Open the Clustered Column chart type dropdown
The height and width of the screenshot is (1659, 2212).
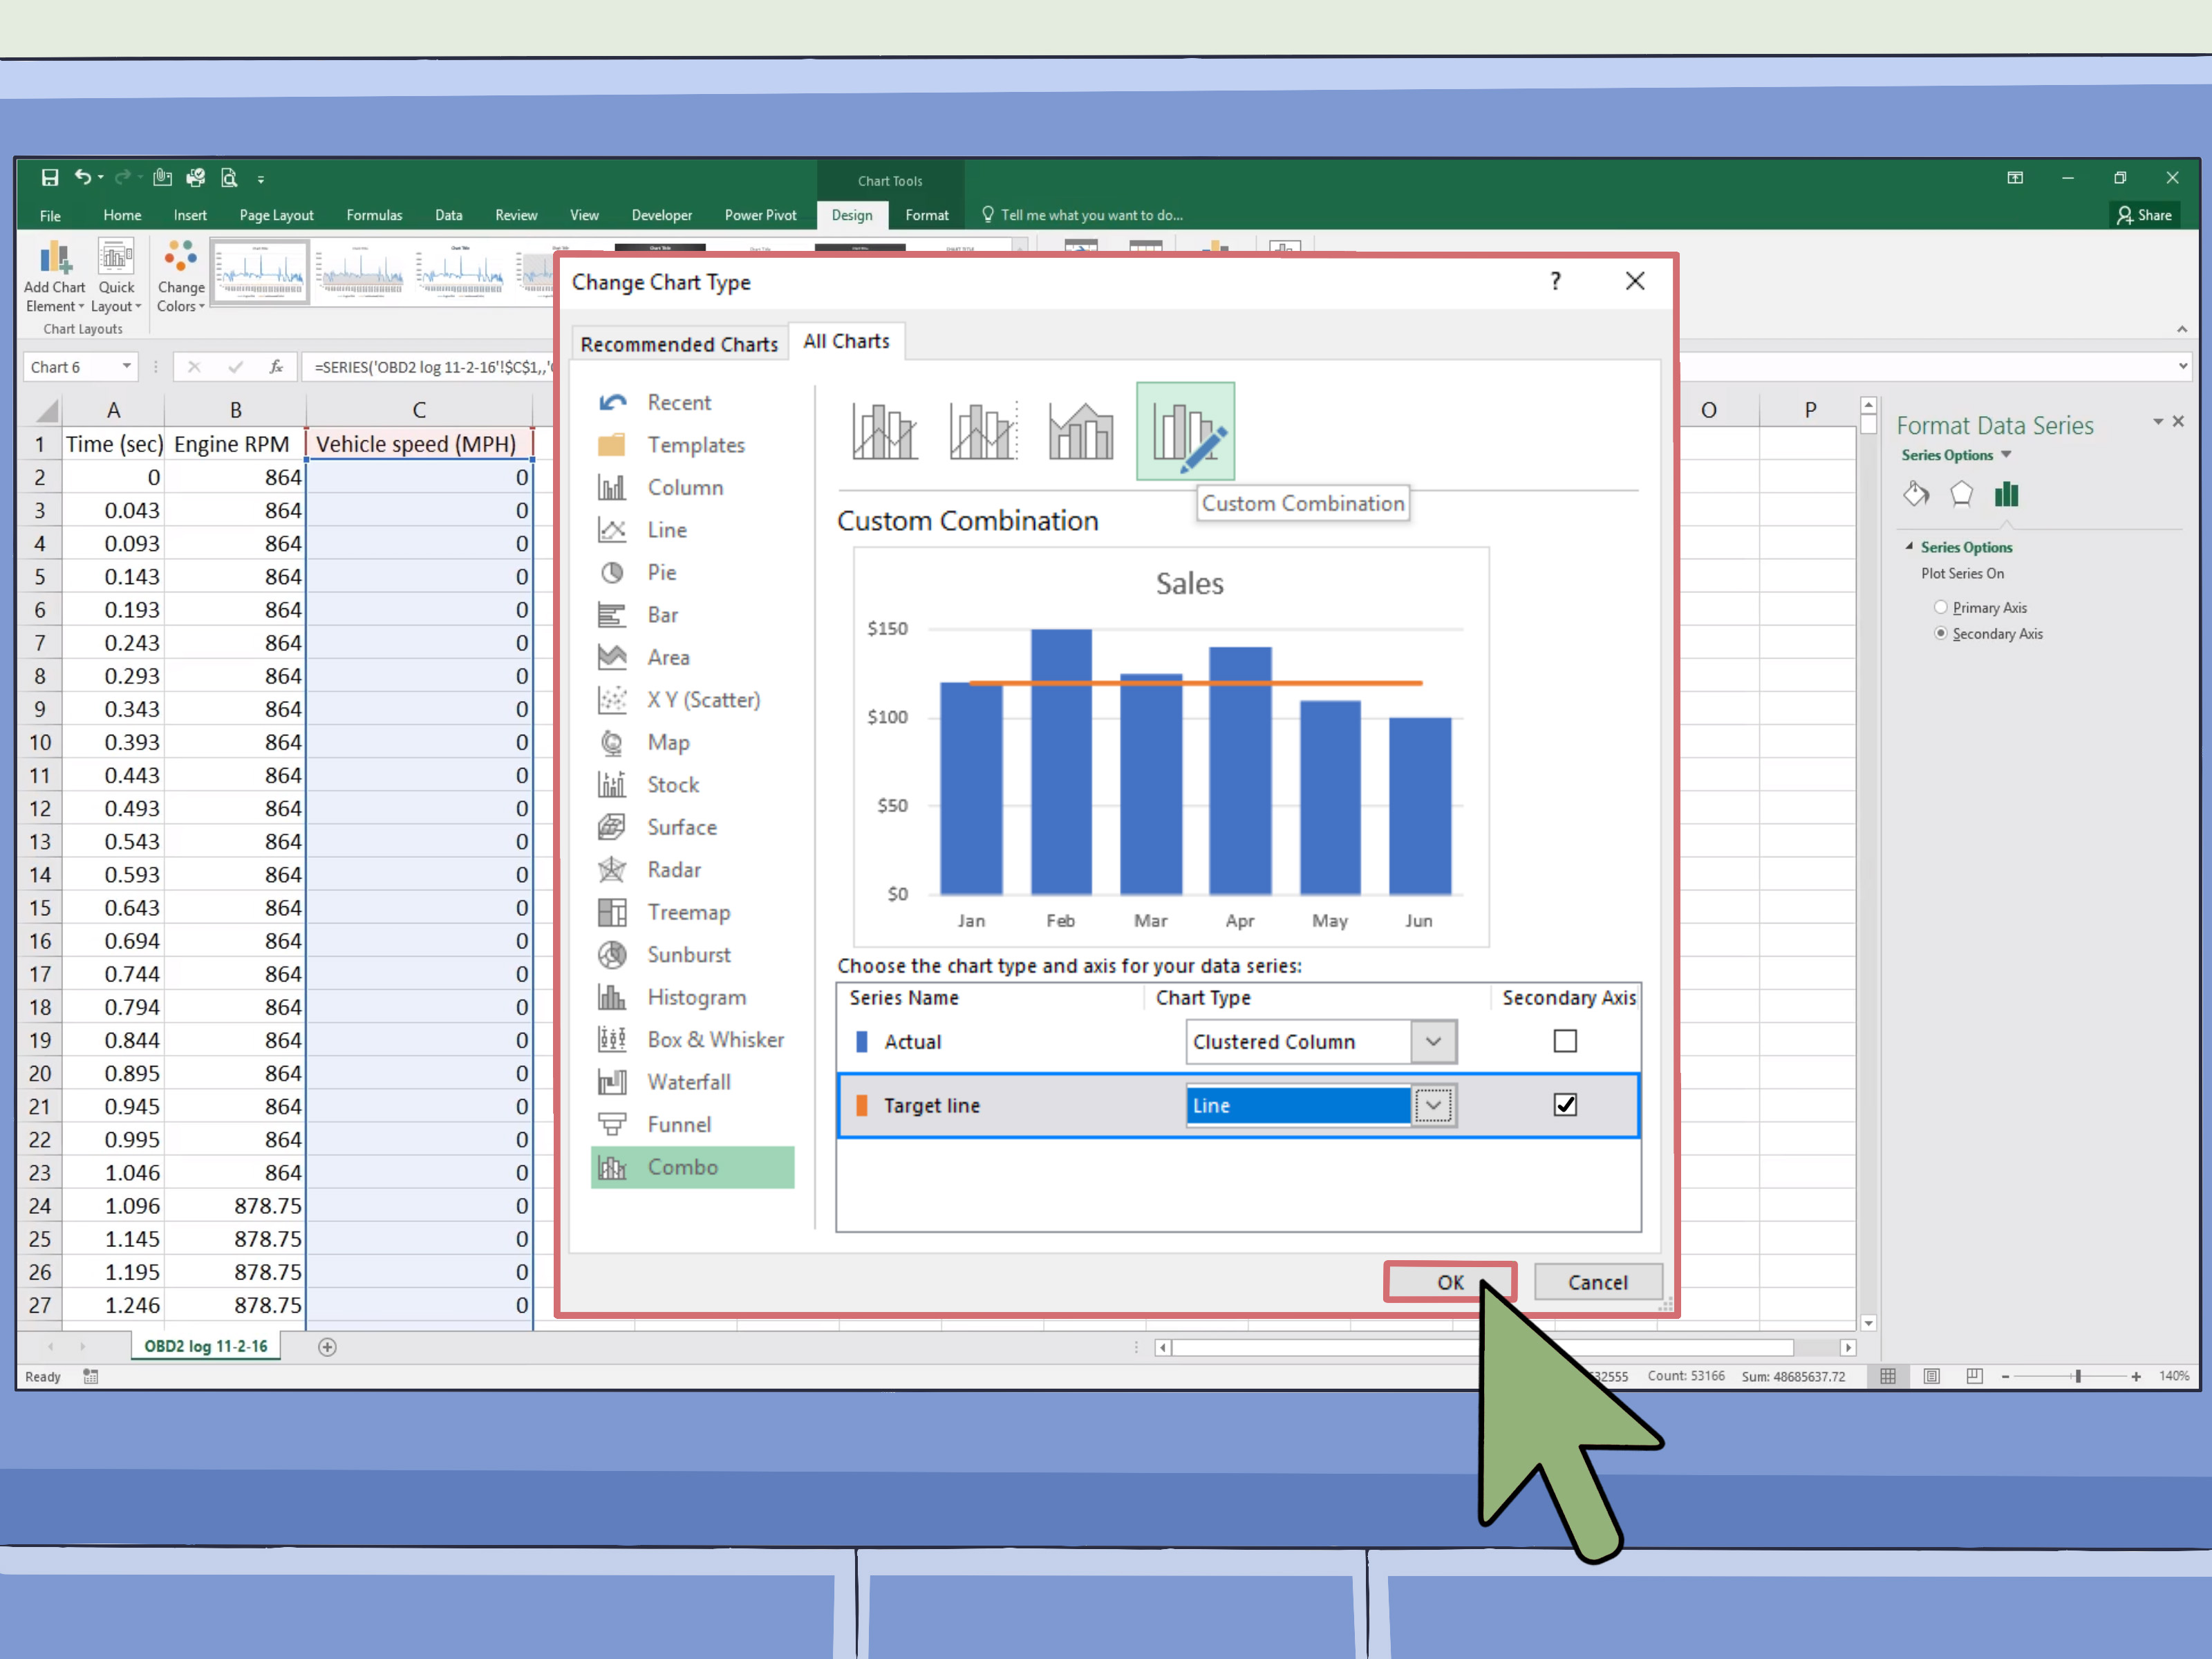click(1433, 1041)
